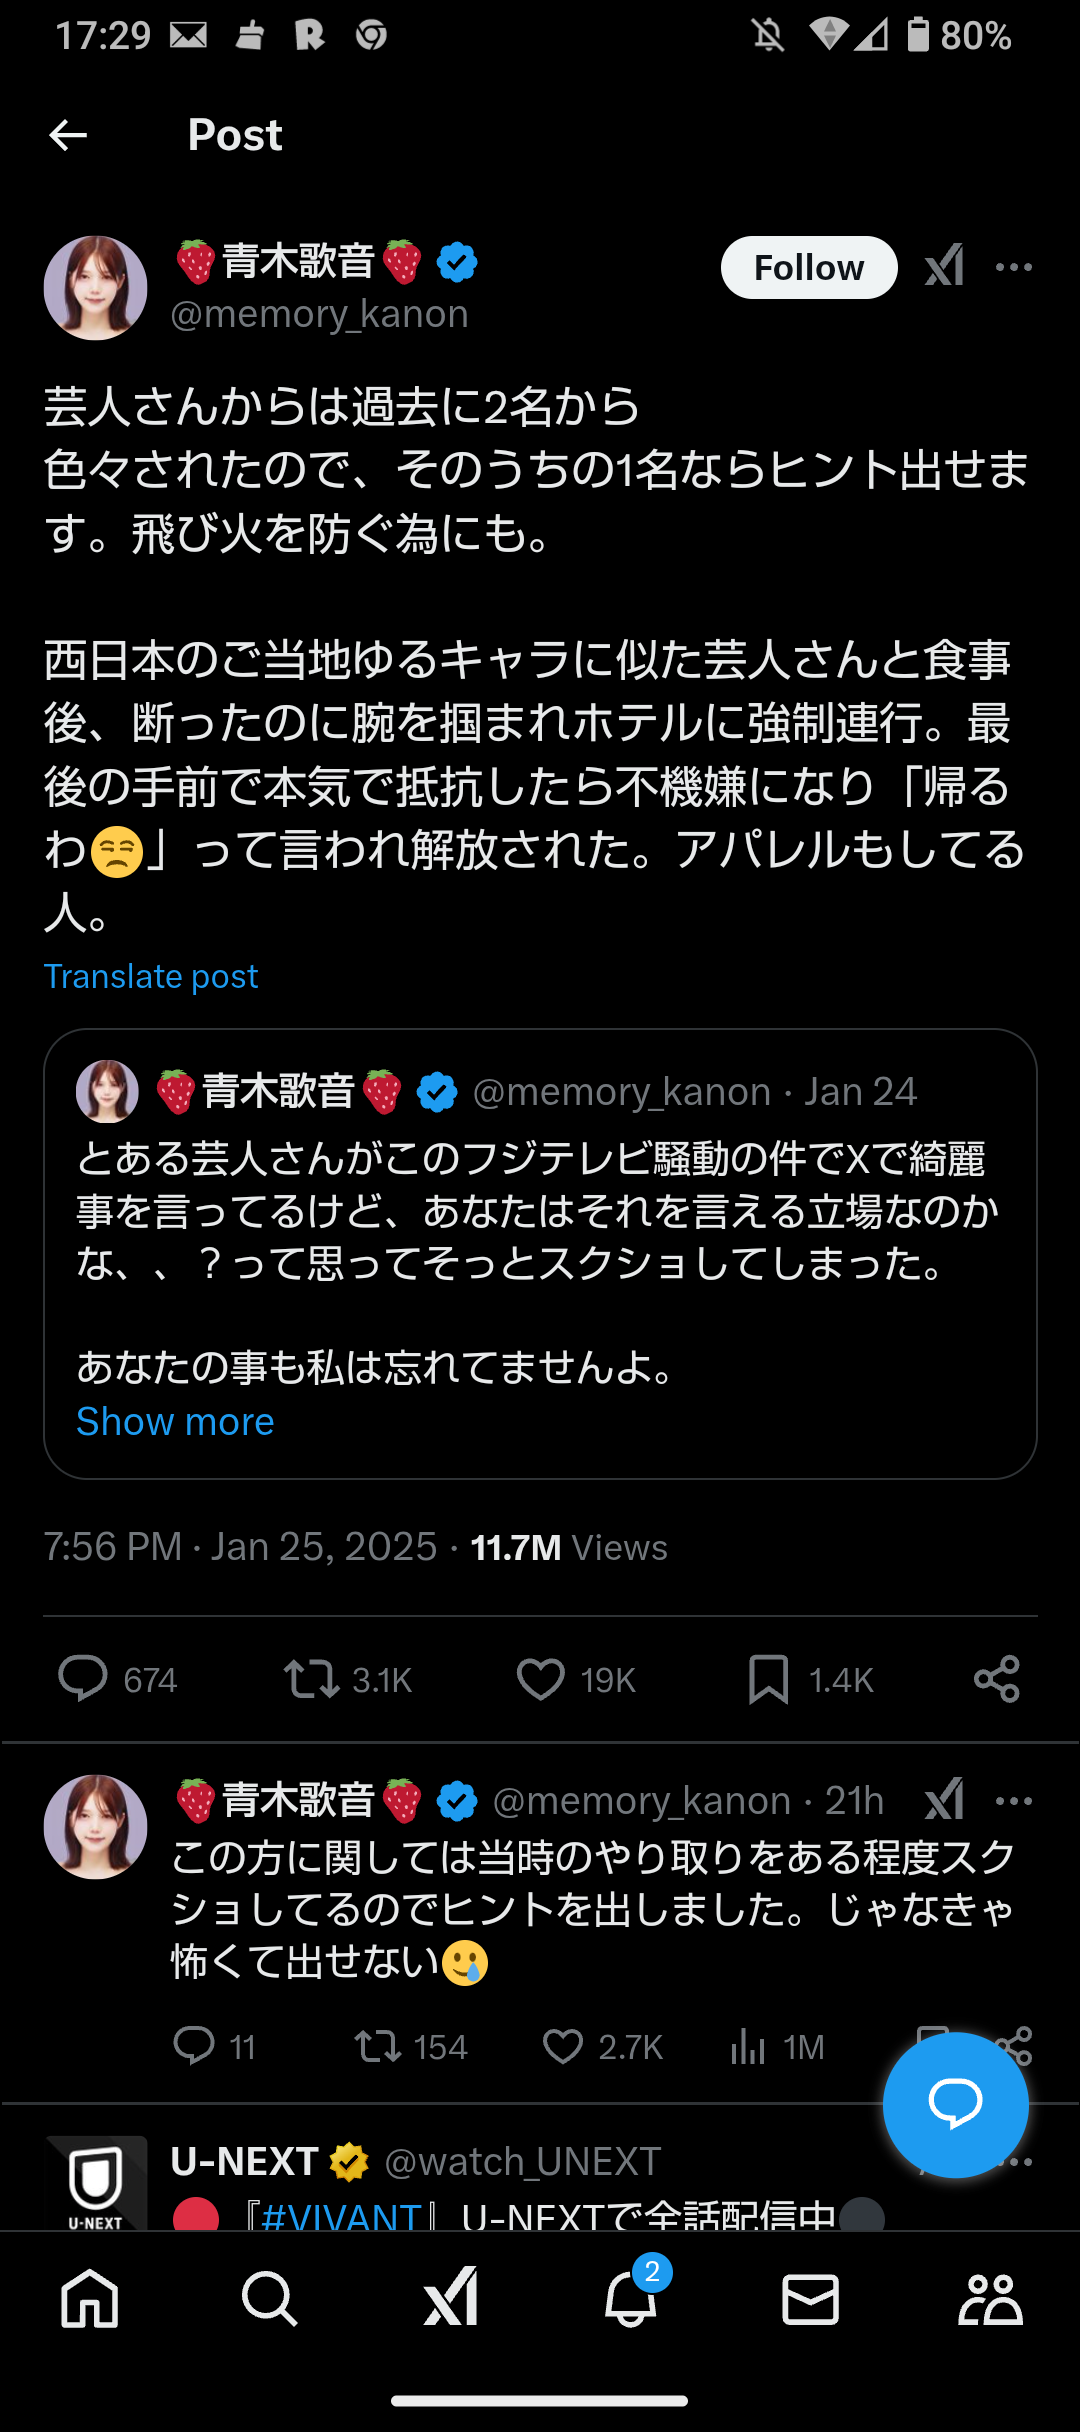1080x2432 pixels.
Task: Open the Messages envelope tab
Action: pyautogui.click(x=810, y=2299)
